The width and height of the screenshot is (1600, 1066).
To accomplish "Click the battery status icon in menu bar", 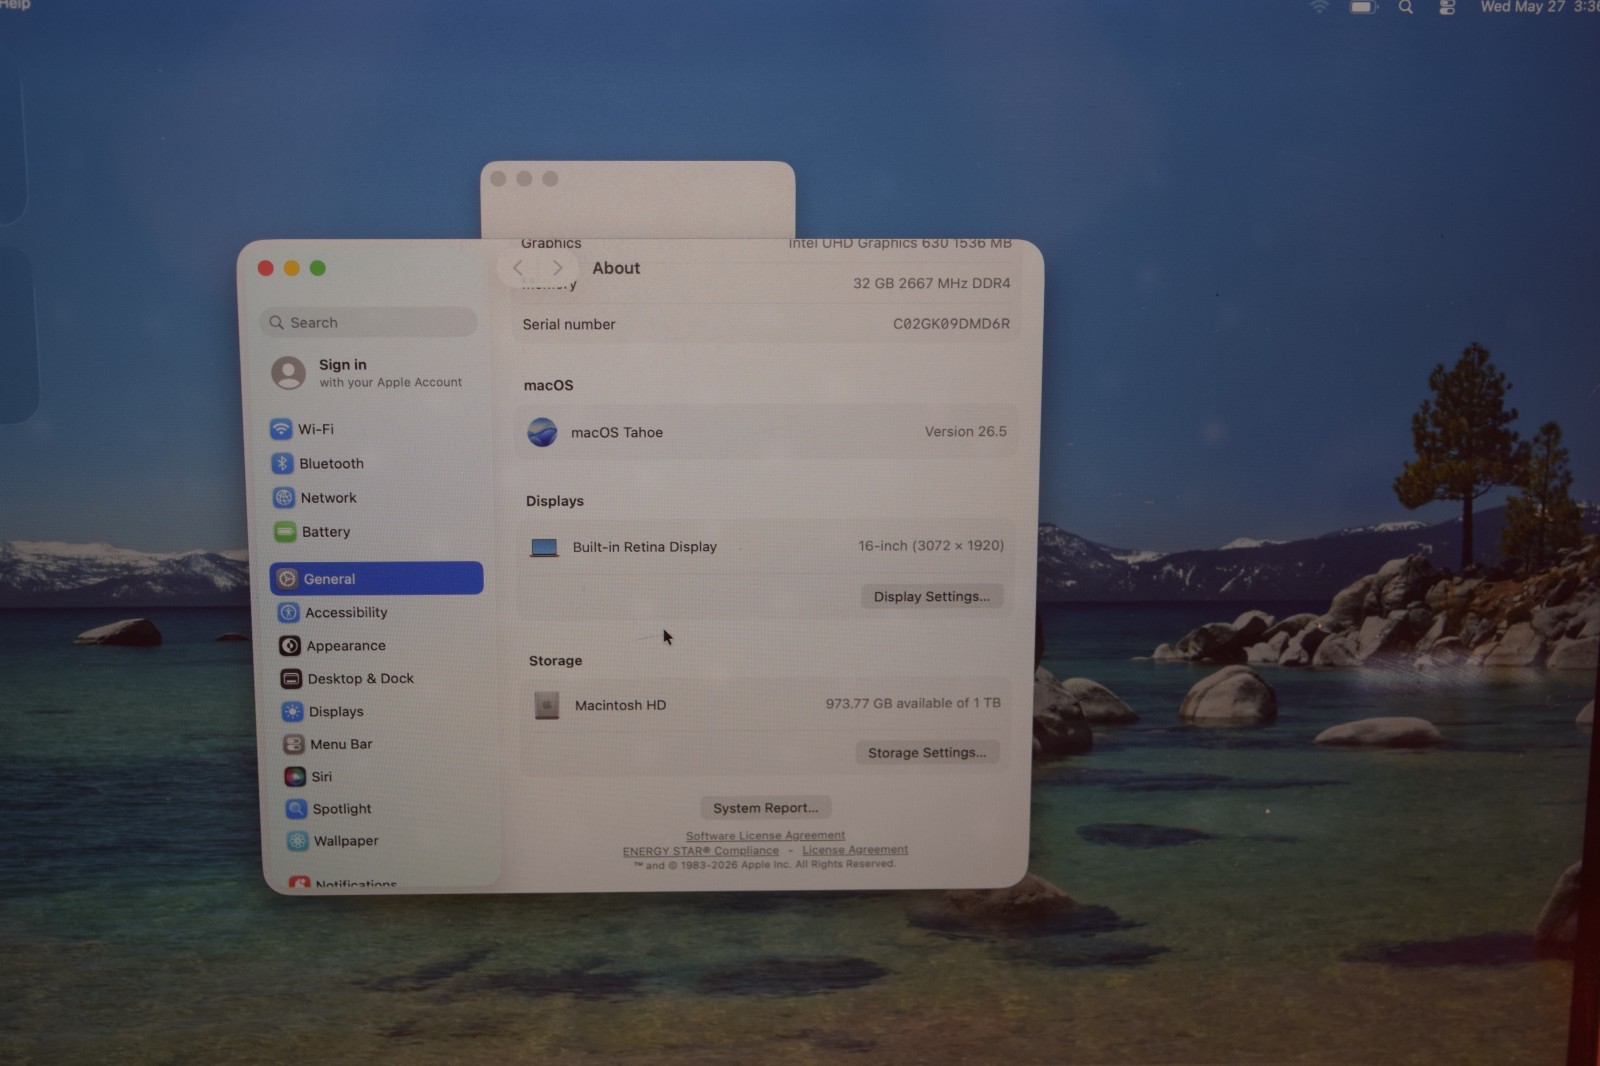I will point(1363,7).
